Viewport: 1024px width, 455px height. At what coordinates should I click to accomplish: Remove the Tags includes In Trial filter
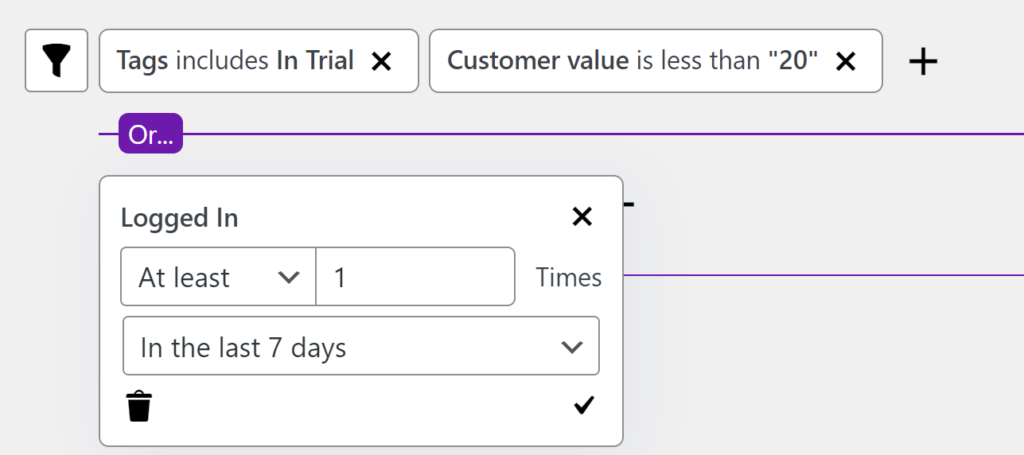(381, 61)
